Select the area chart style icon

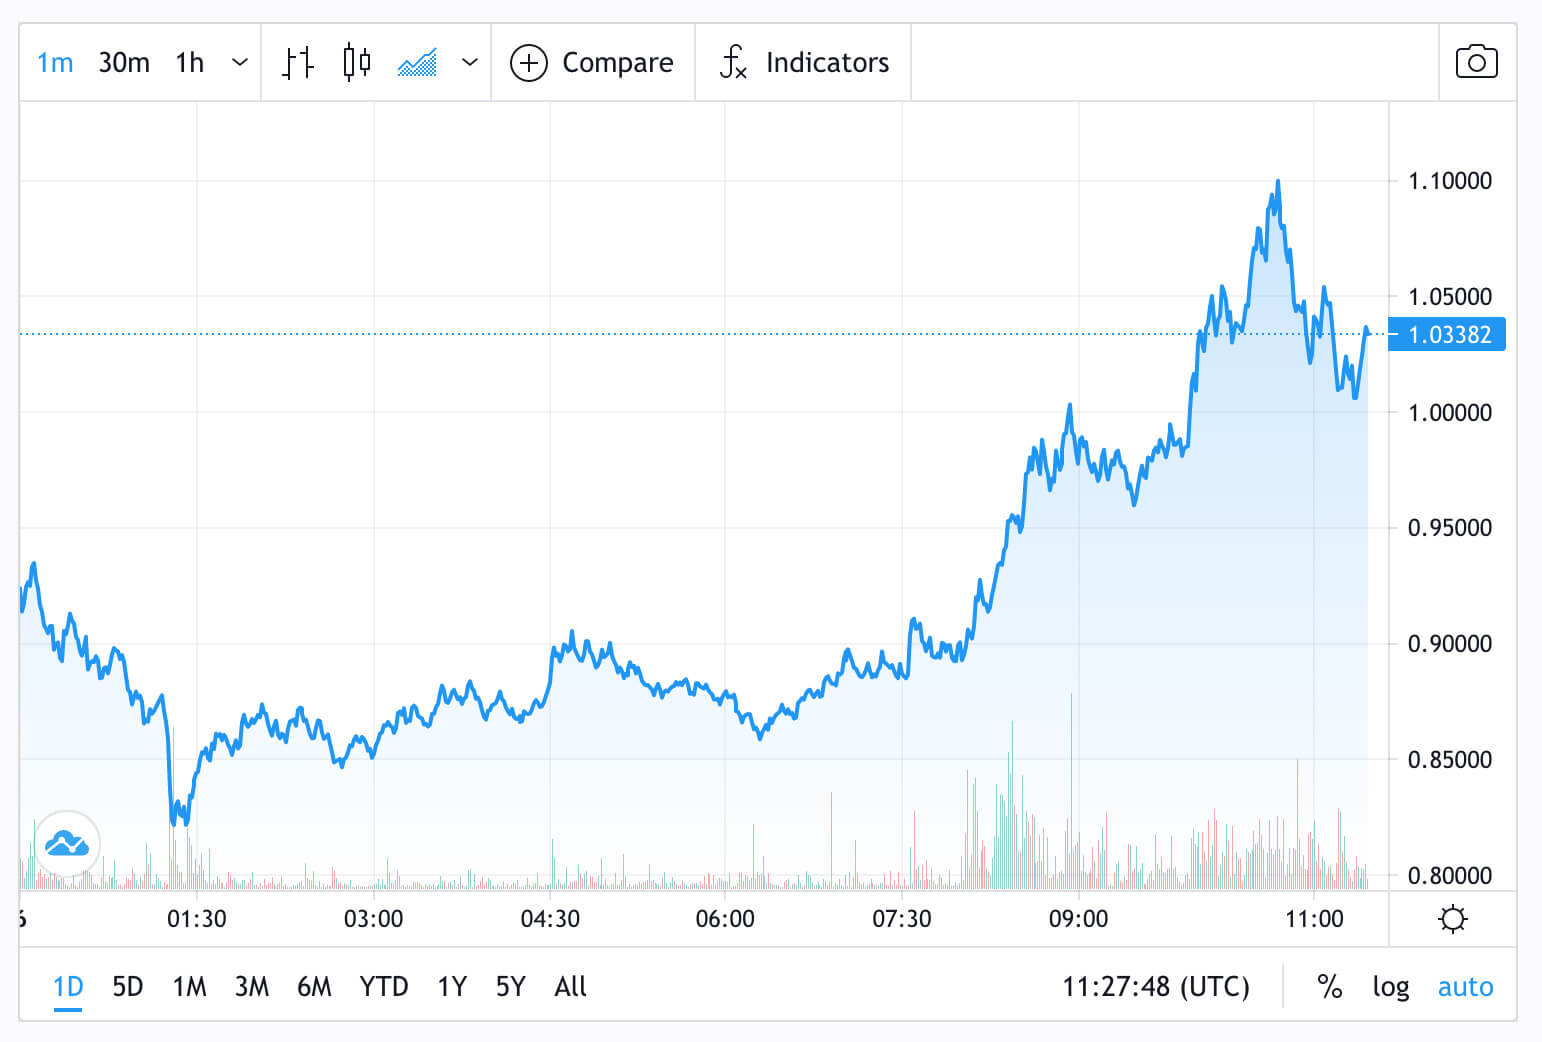(416, 62)
